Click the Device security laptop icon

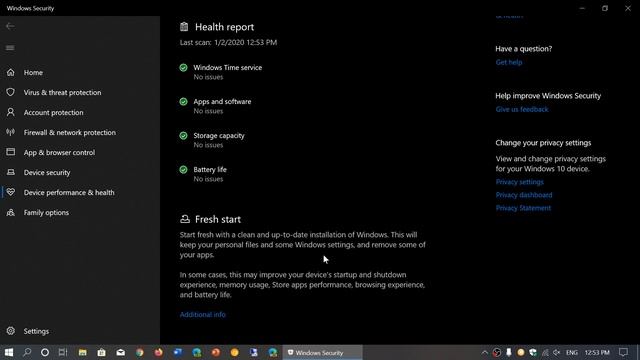click(x=11, y=172)
